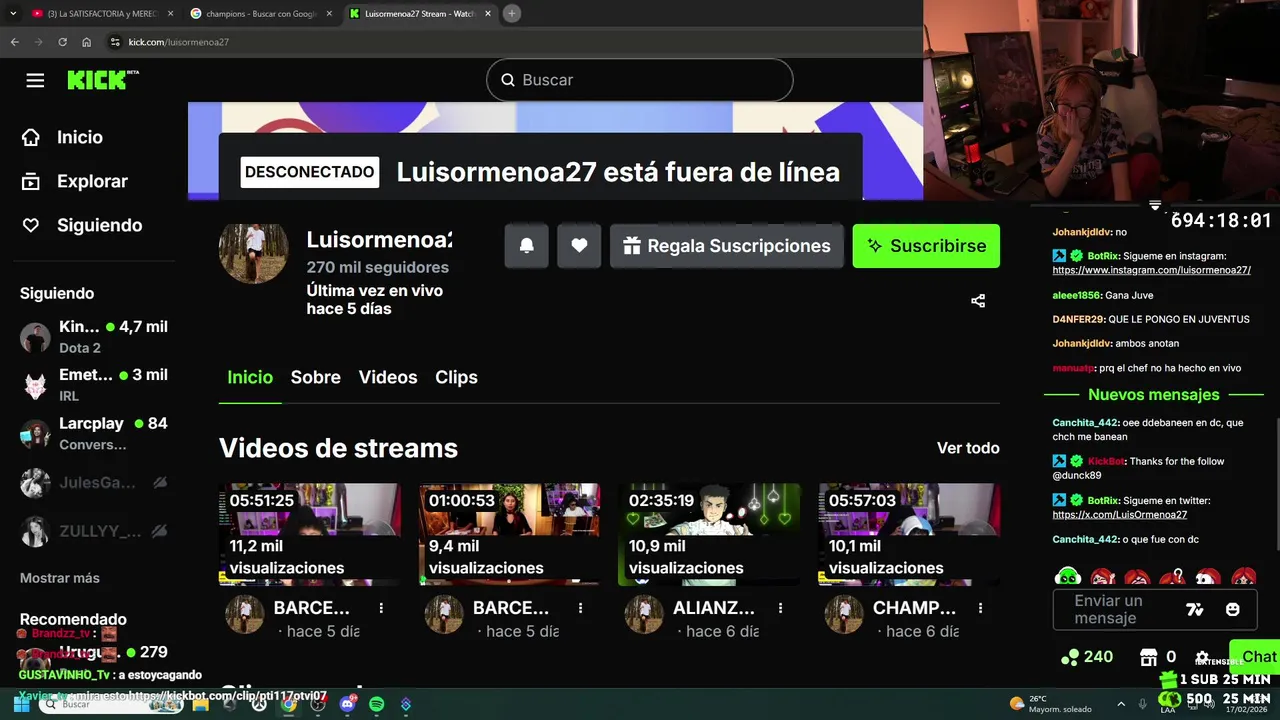Open the Windows Start menu

point(21,704)
